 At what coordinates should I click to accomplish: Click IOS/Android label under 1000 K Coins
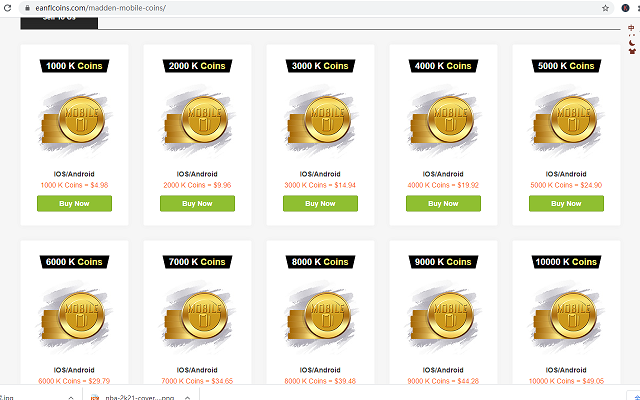(x=74, y=174)
